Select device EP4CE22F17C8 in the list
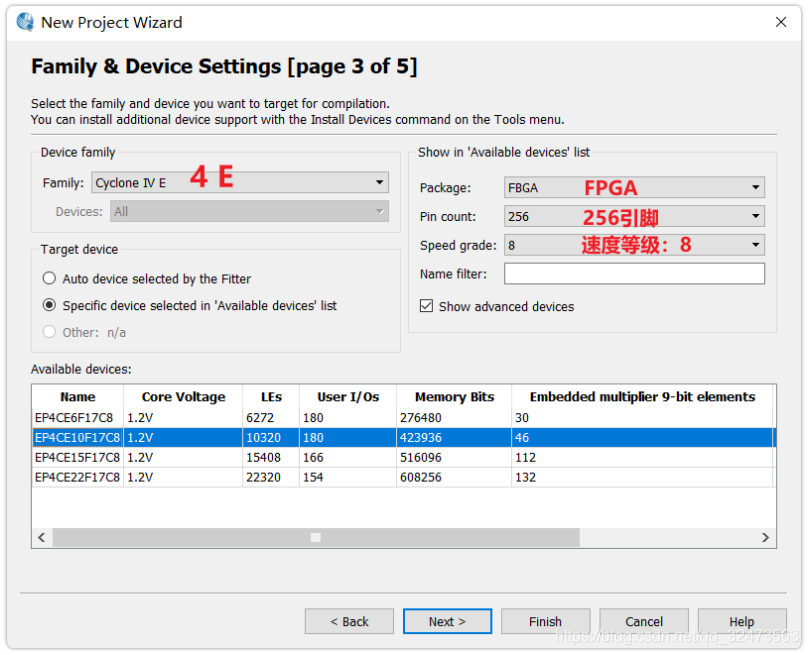 [x=77, y=478]
